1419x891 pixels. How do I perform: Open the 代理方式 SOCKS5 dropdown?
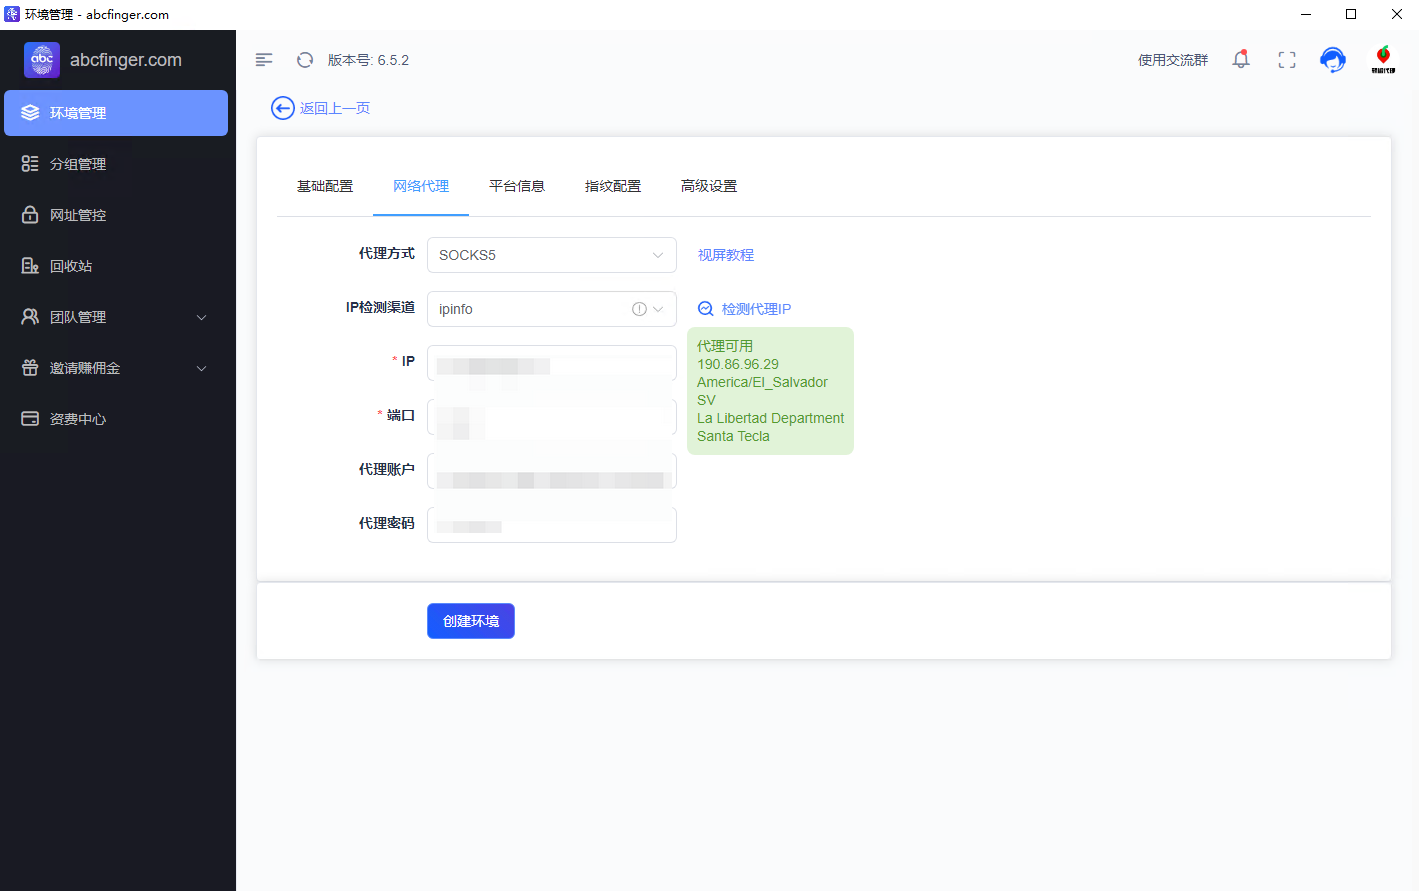click(x=551, y=255)
